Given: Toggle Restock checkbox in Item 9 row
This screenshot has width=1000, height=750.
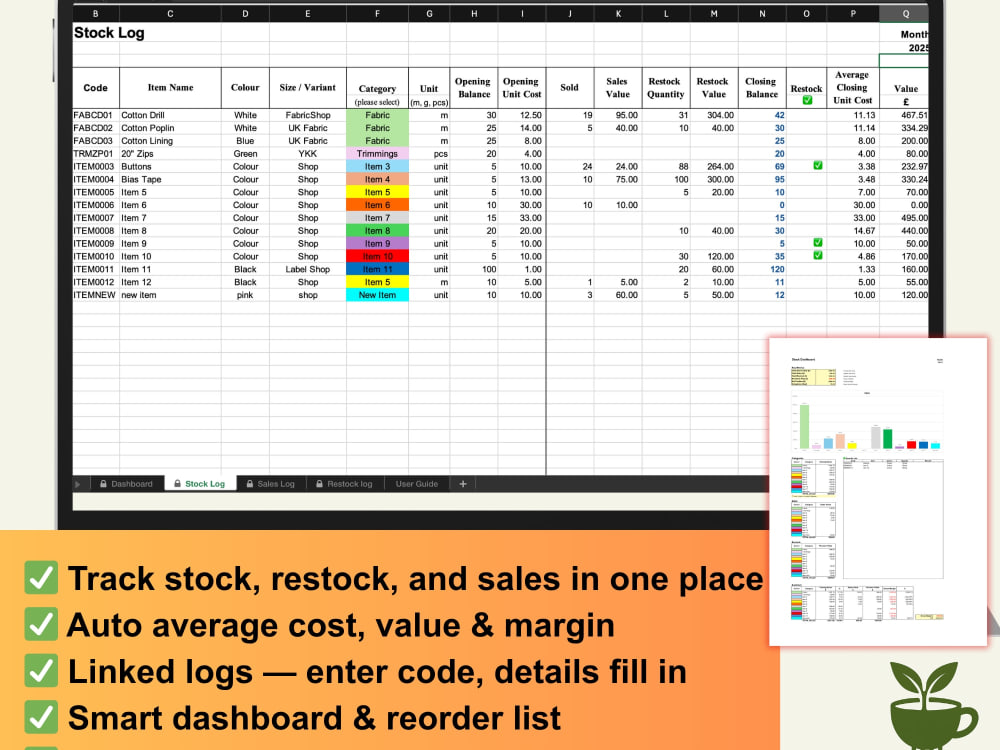Looking at the screenshot, I should click(x=818, y=242).
